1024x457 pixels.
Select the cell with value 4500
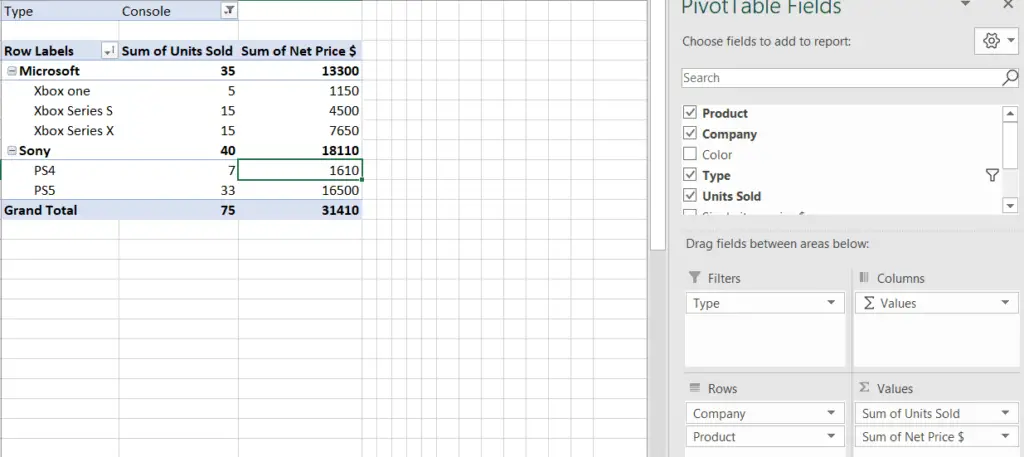coord(300,111)
